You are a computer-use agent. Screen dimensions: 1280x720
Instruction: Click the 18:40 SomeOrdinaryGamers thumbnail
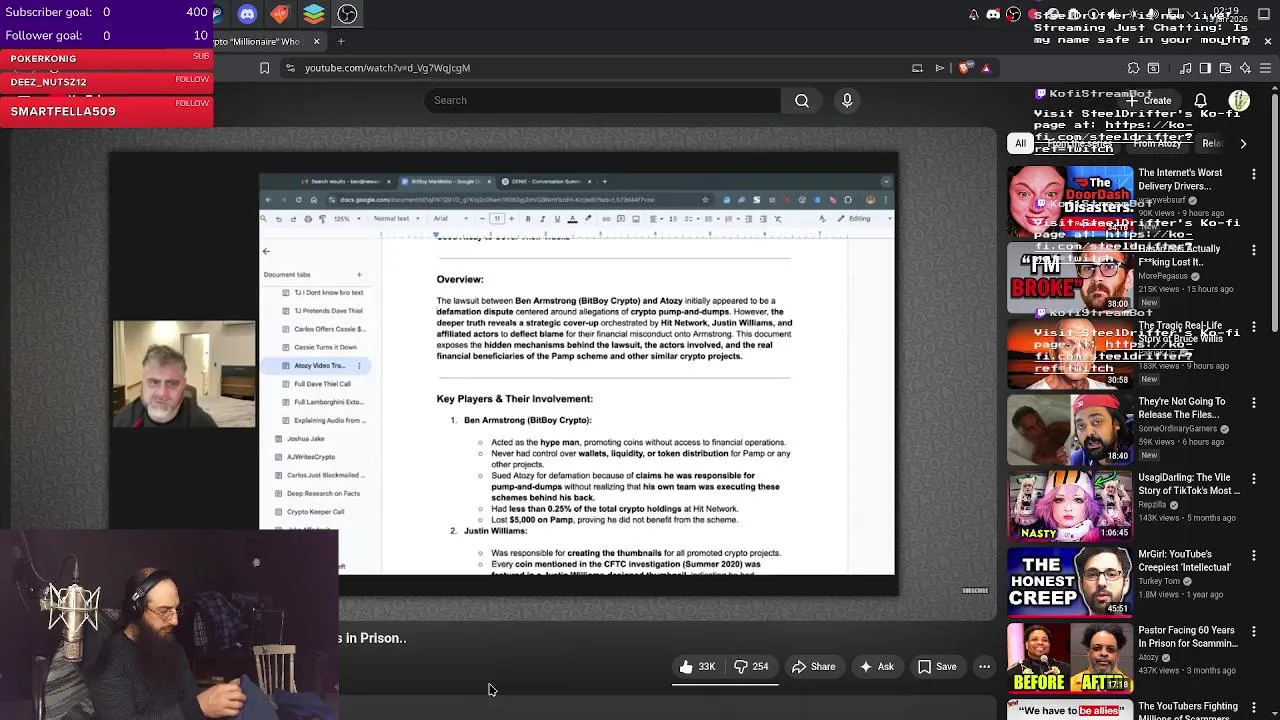(x=1070, y=430)
